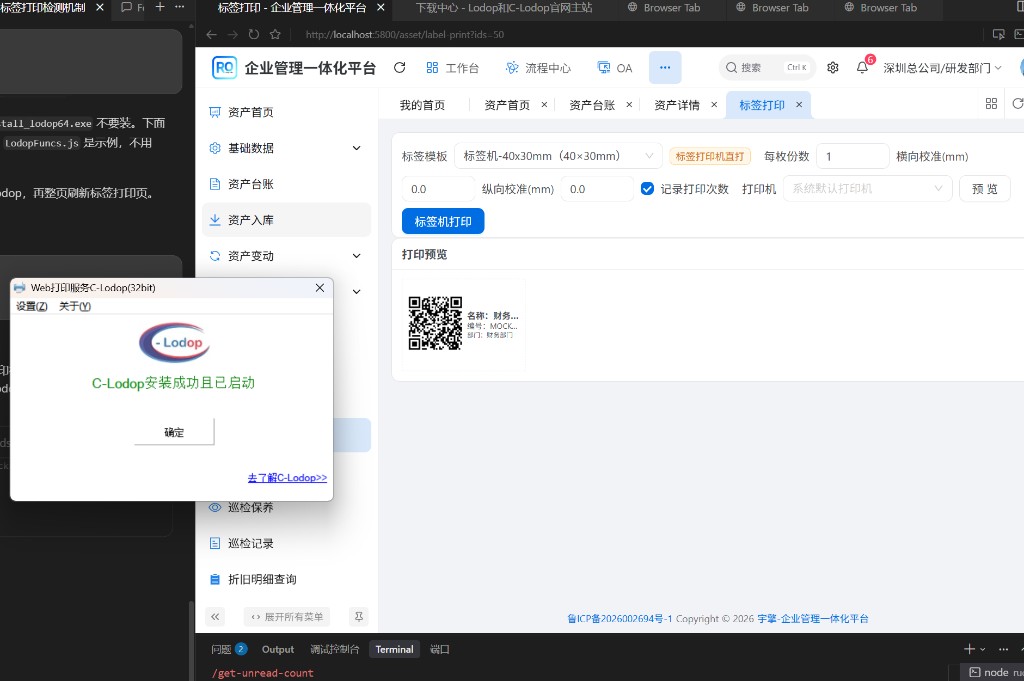Close the 标签打印 browser tab
The image size is (1024, 681).
(381, 8)
